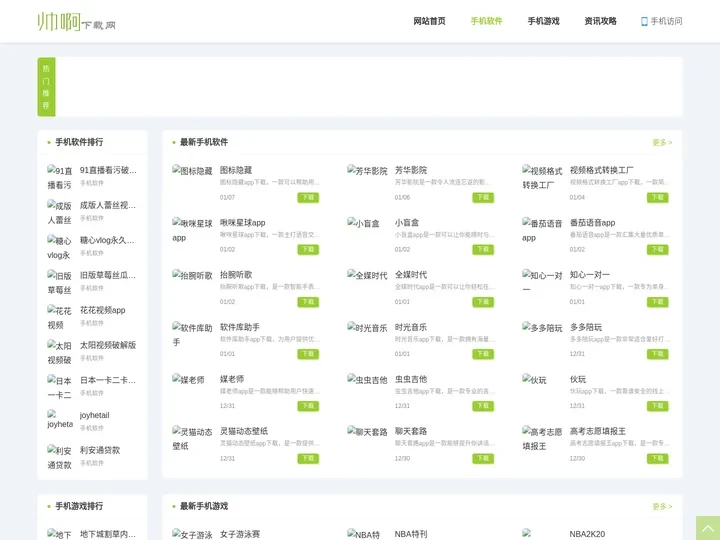The image size is (720, 540).
Task: Open the 伙玩 app thumbnail
Action: pos(534,380)
